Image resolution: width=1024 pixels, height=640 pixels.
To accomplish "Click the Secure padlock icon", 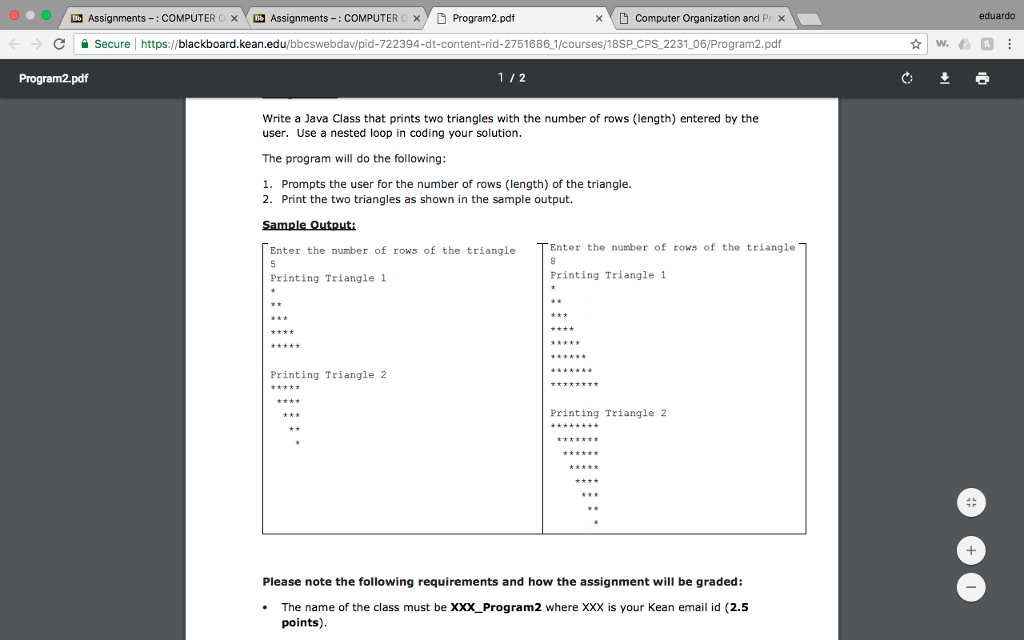I will 86,44.
